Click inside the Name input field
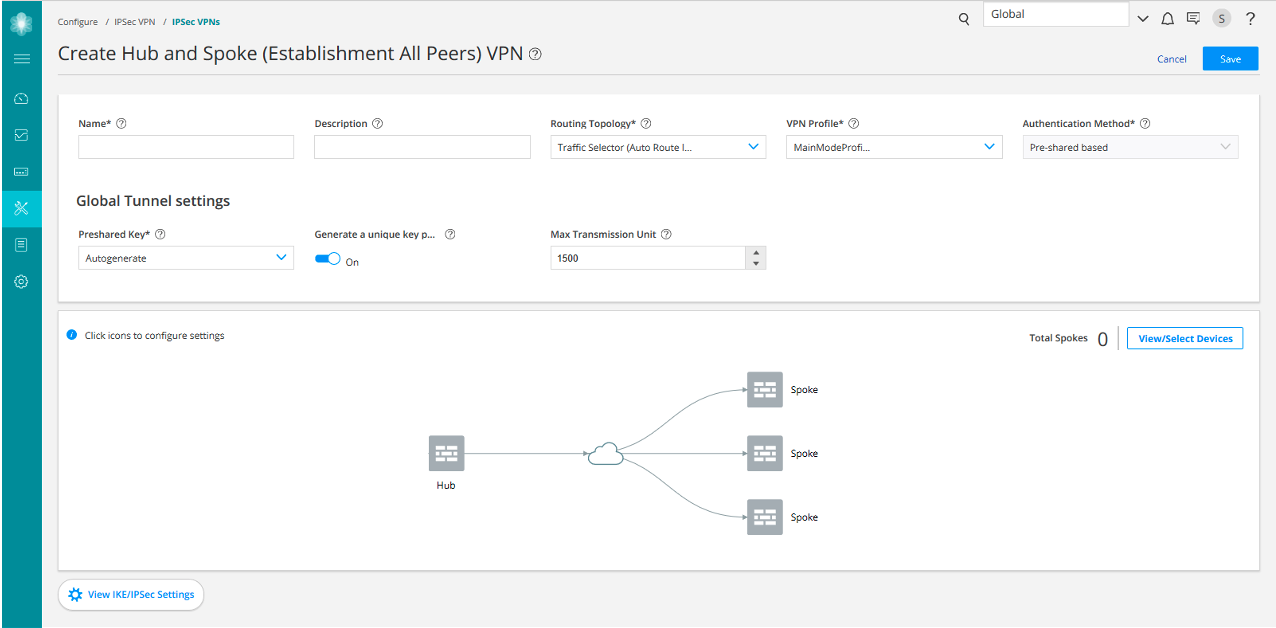1276x628 pixels. 185,146
